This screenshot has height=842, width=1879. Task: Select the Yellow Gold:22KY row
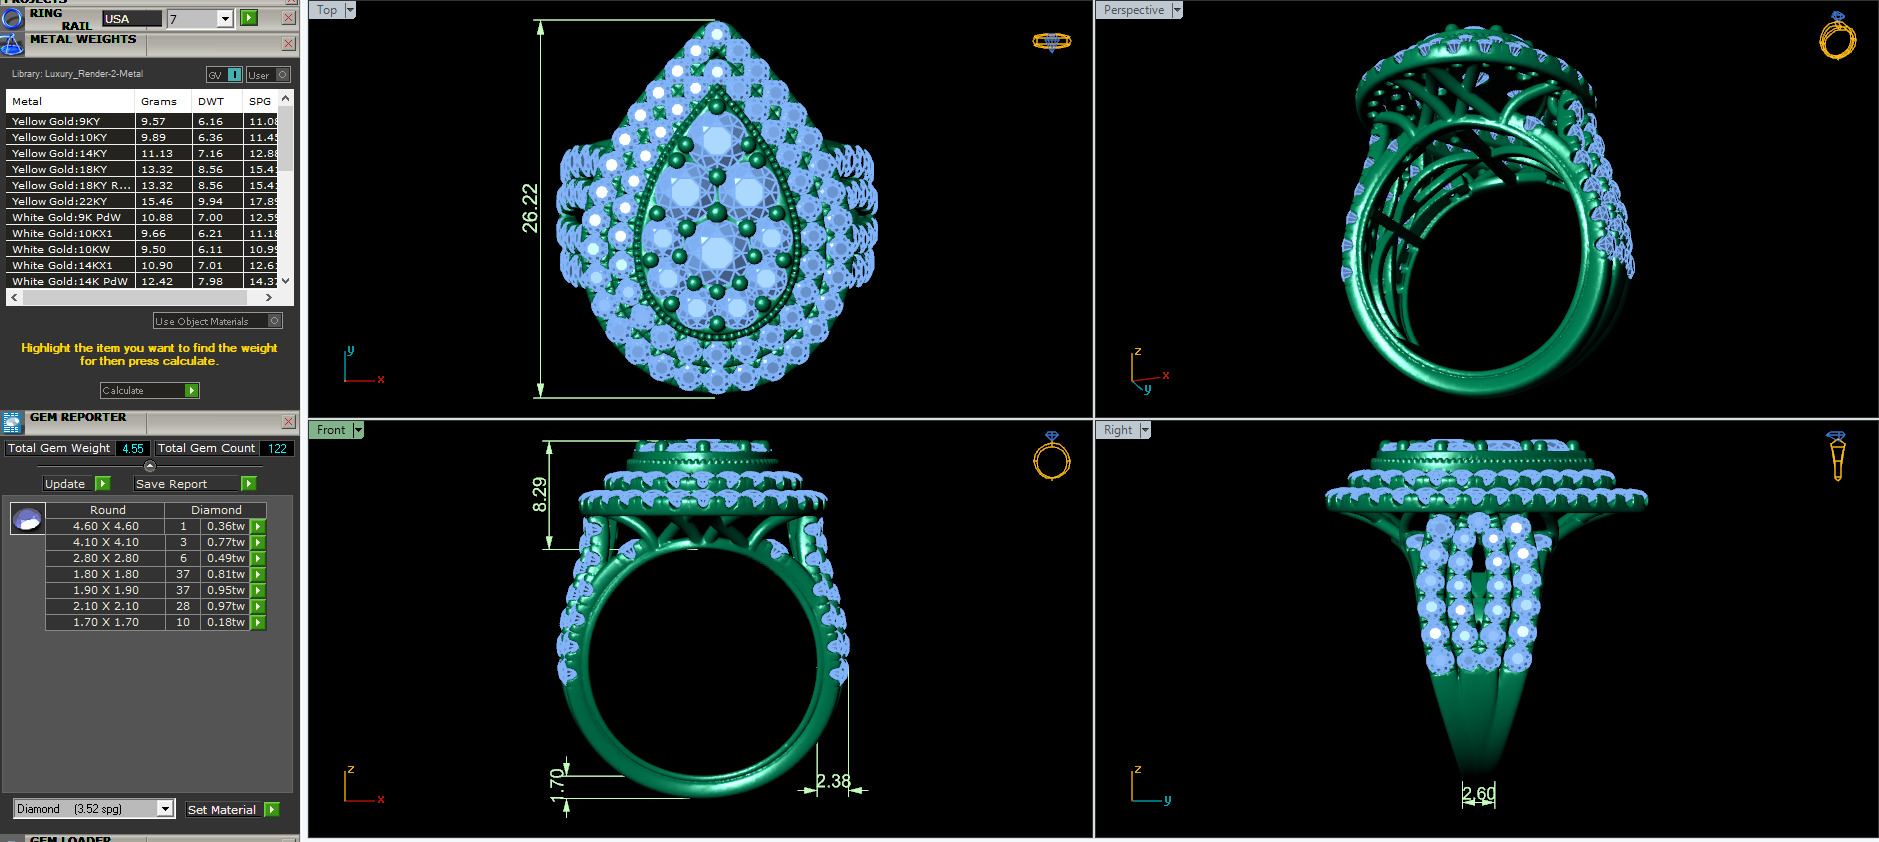pos(142,201)
